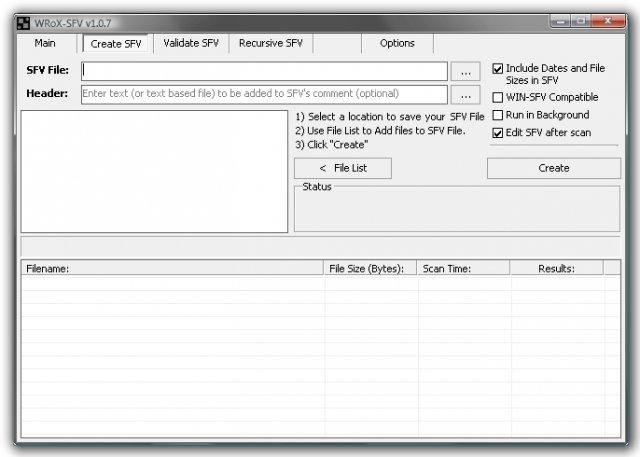
Task: Click the Scan Time column header
Action: [x=463, y=268]
